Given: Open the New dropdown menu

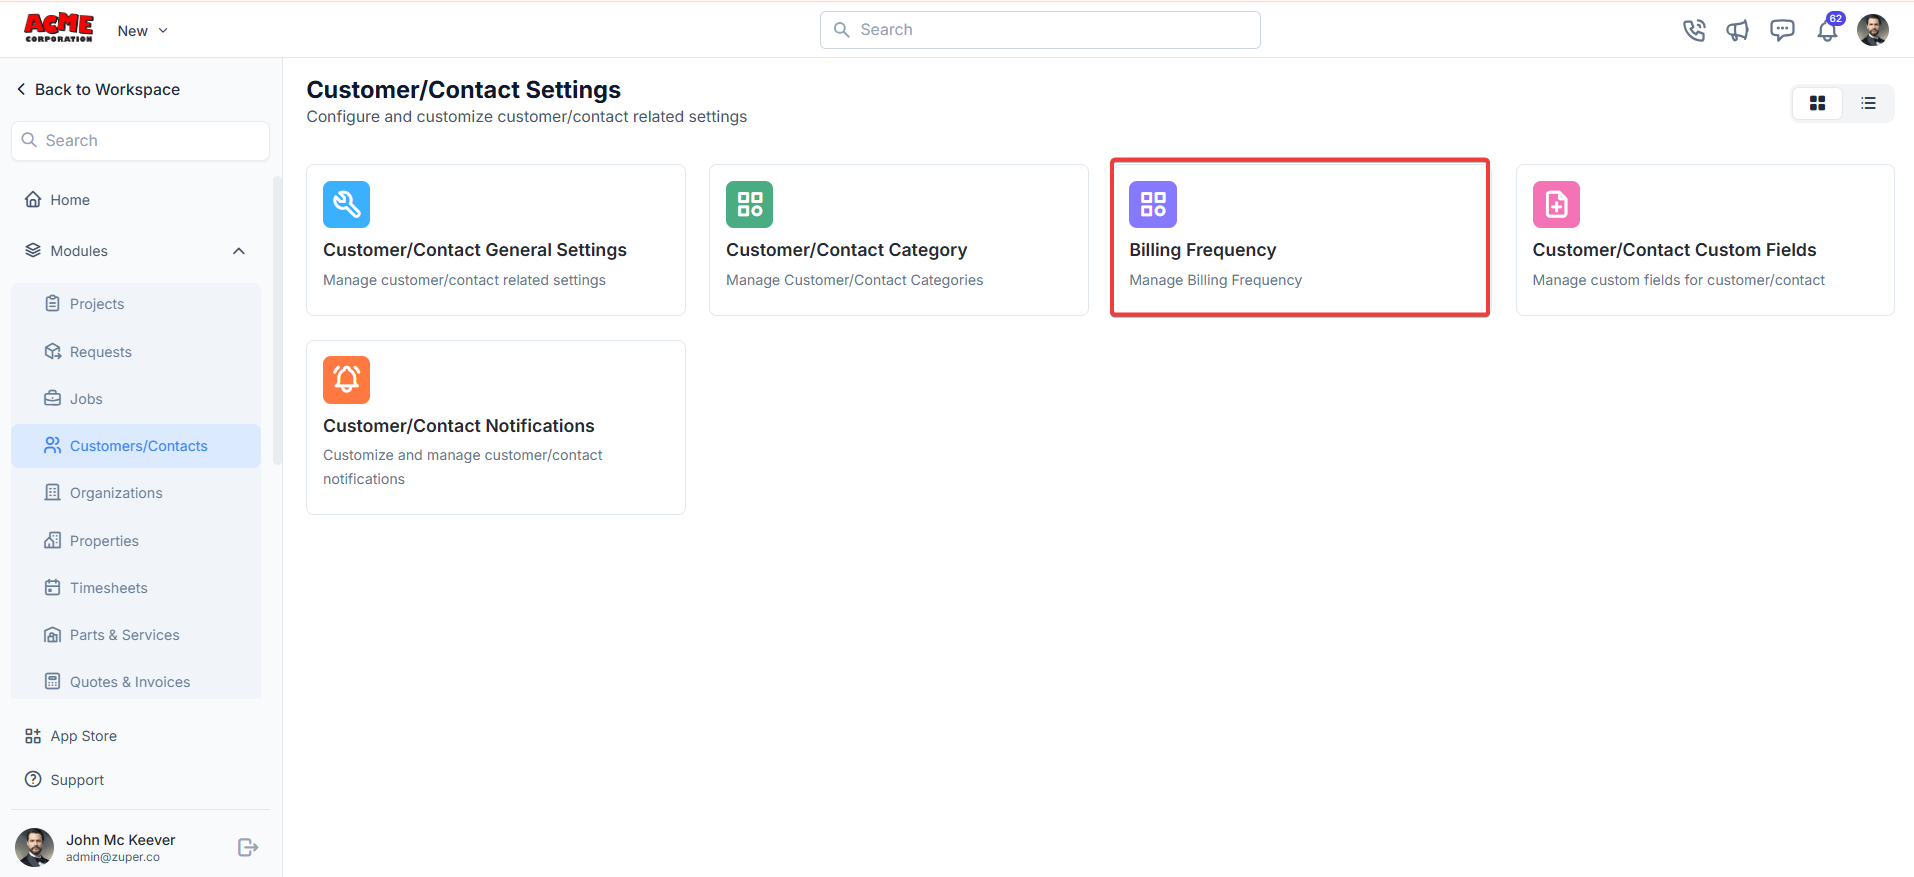Looking at the screenshot, I should [142, 31].
